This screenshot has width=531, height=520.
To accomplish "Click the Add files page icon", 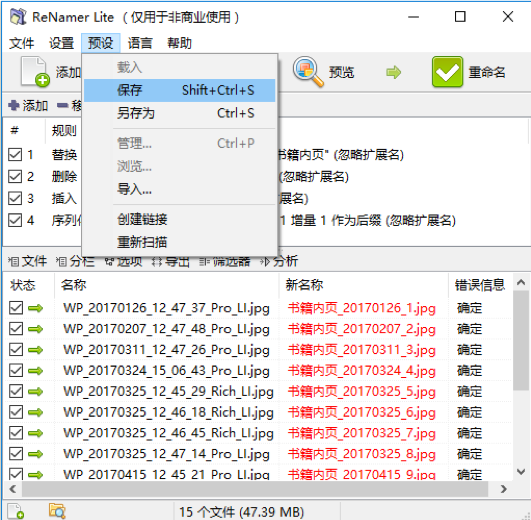I will [x=35, y=71].
